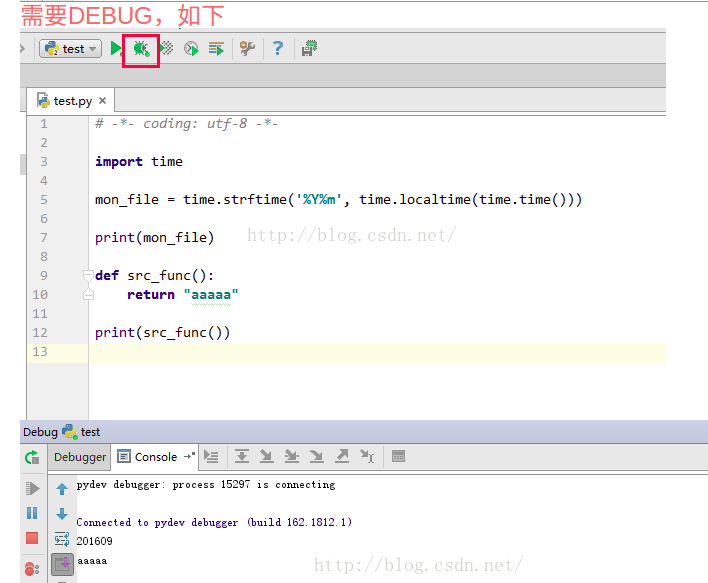Toggle scroll to end of console

tap(62, 564)
